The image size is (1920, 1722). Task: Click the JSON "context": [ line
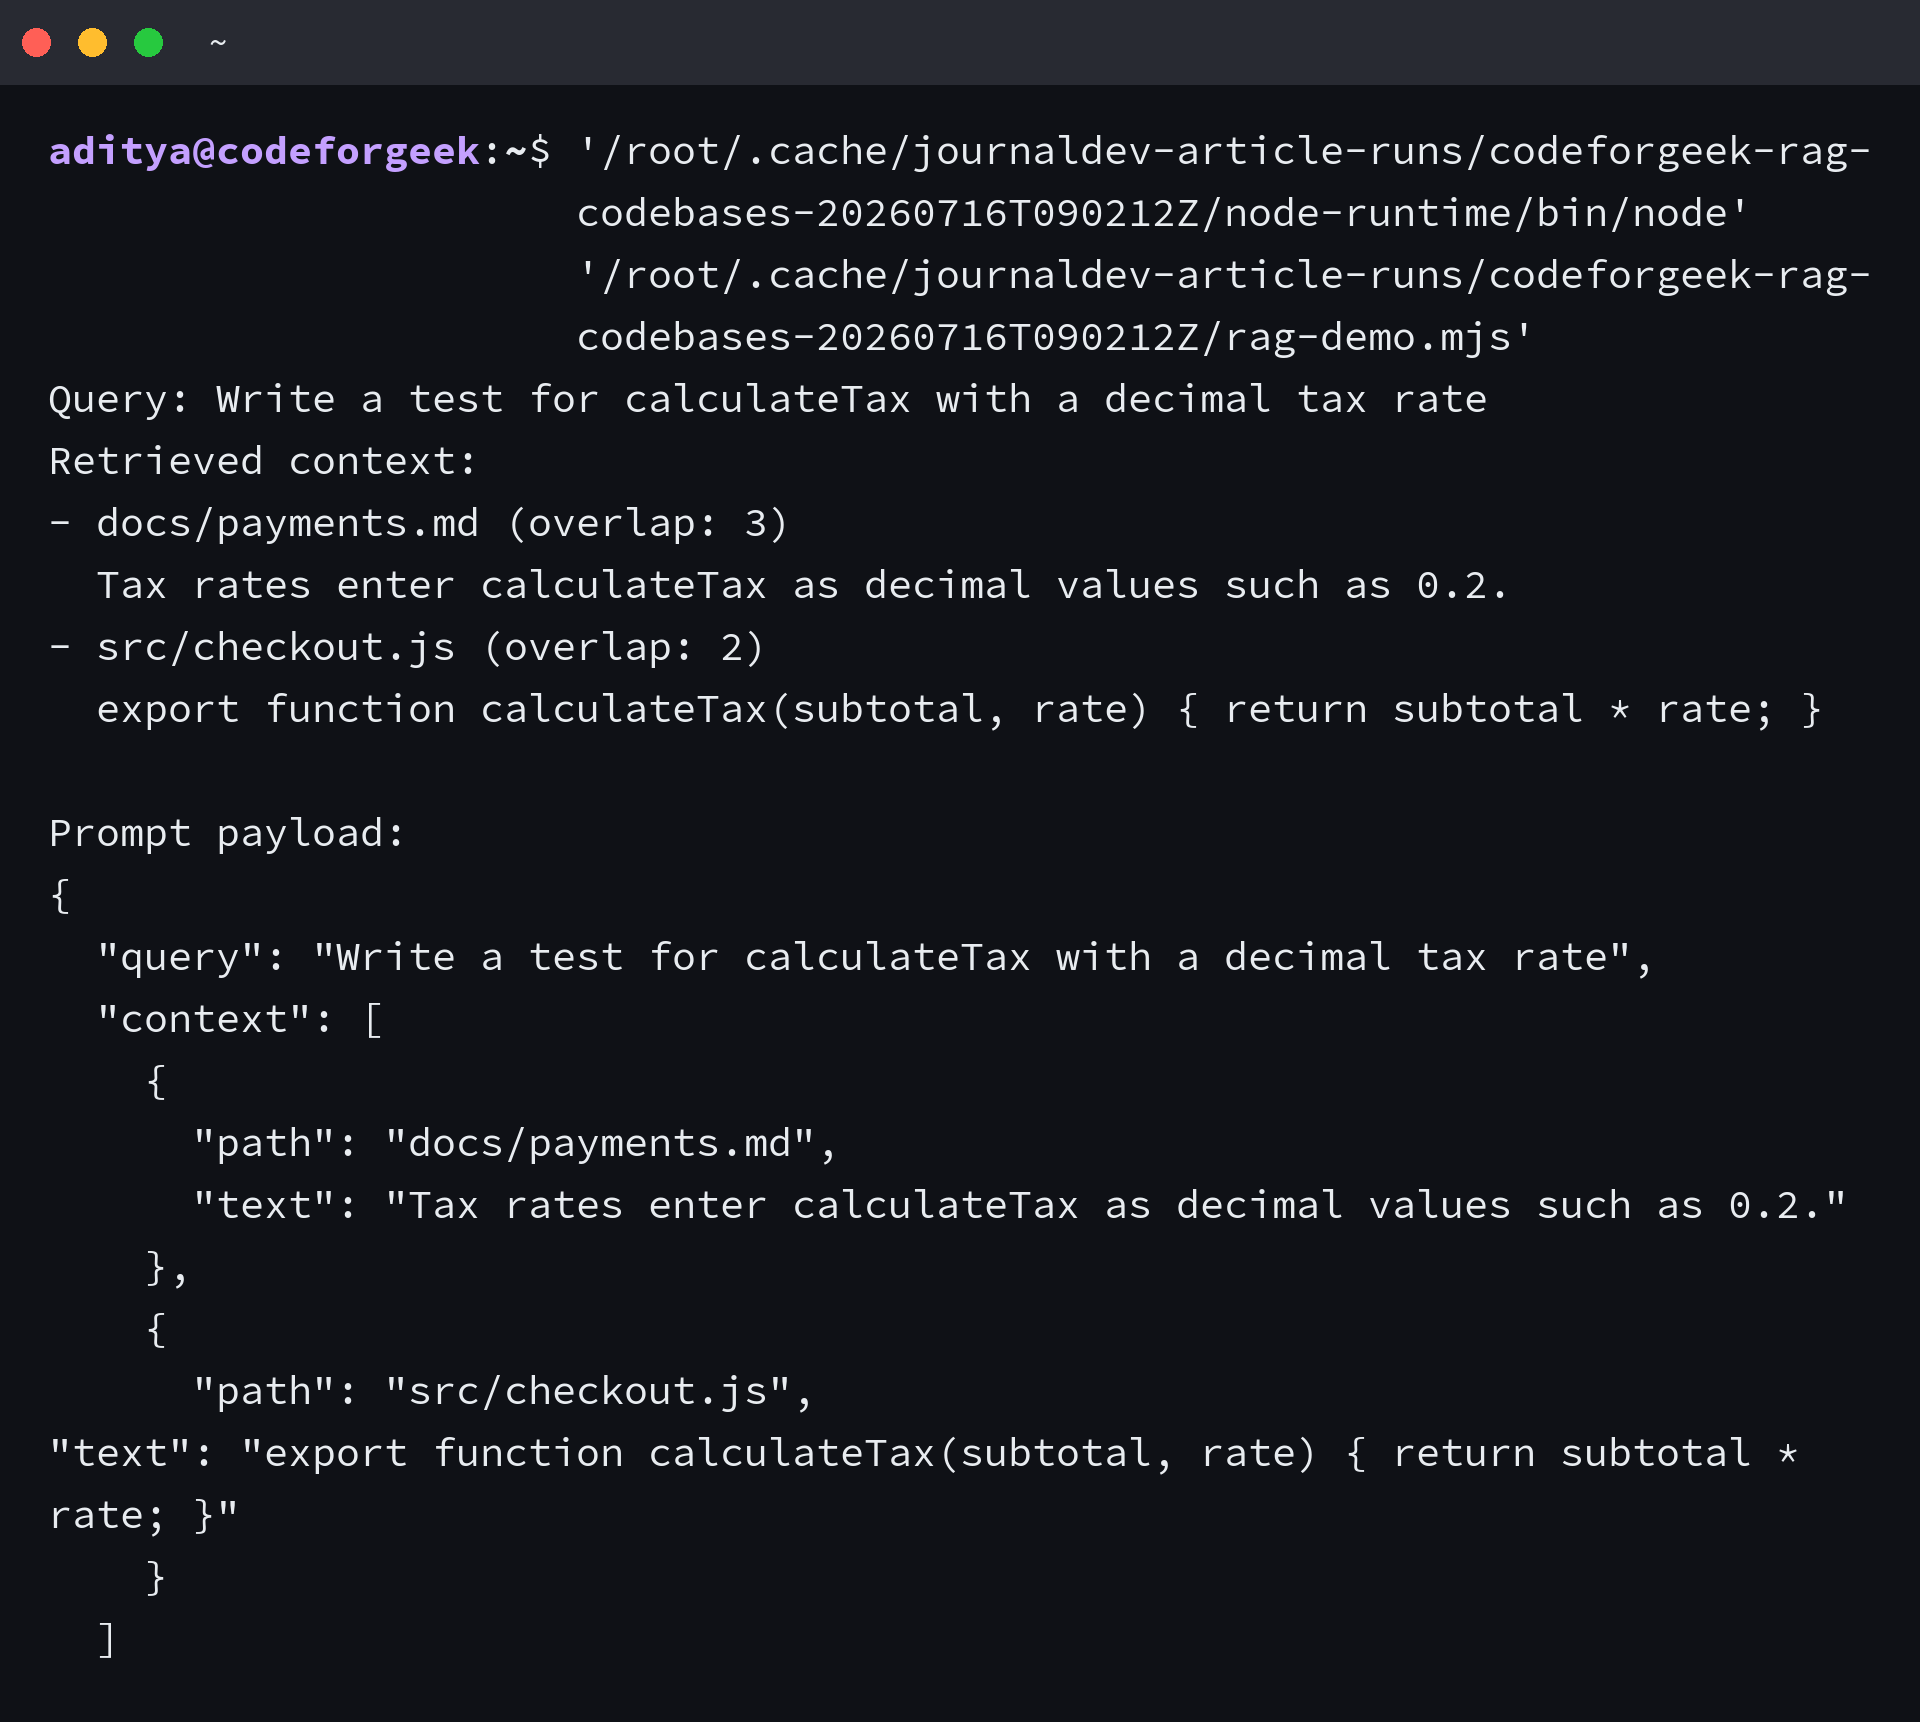[240, 1019]
